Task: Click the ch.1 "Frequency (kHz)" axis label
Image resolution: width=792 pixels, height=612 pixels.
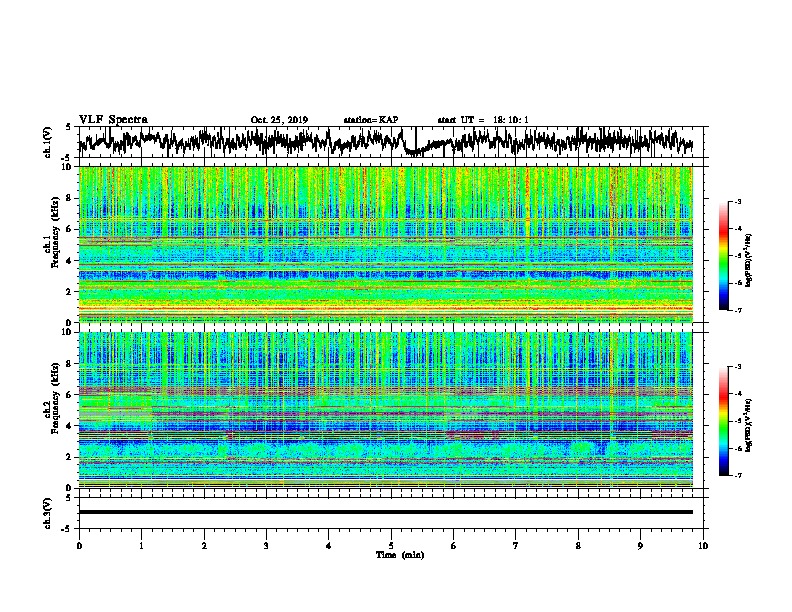Action: point(56,232)
